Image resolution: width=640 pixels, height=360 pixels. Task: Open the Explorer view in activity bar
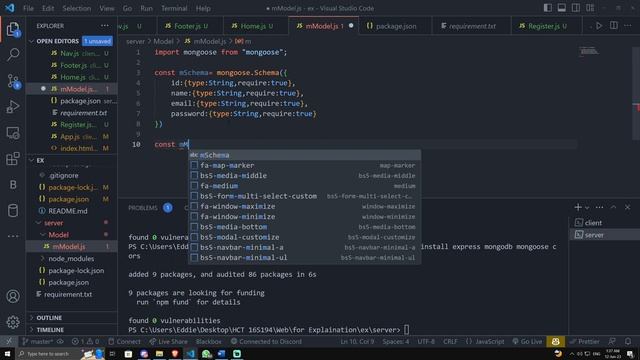pyautogui.click(x=13, y=29)
